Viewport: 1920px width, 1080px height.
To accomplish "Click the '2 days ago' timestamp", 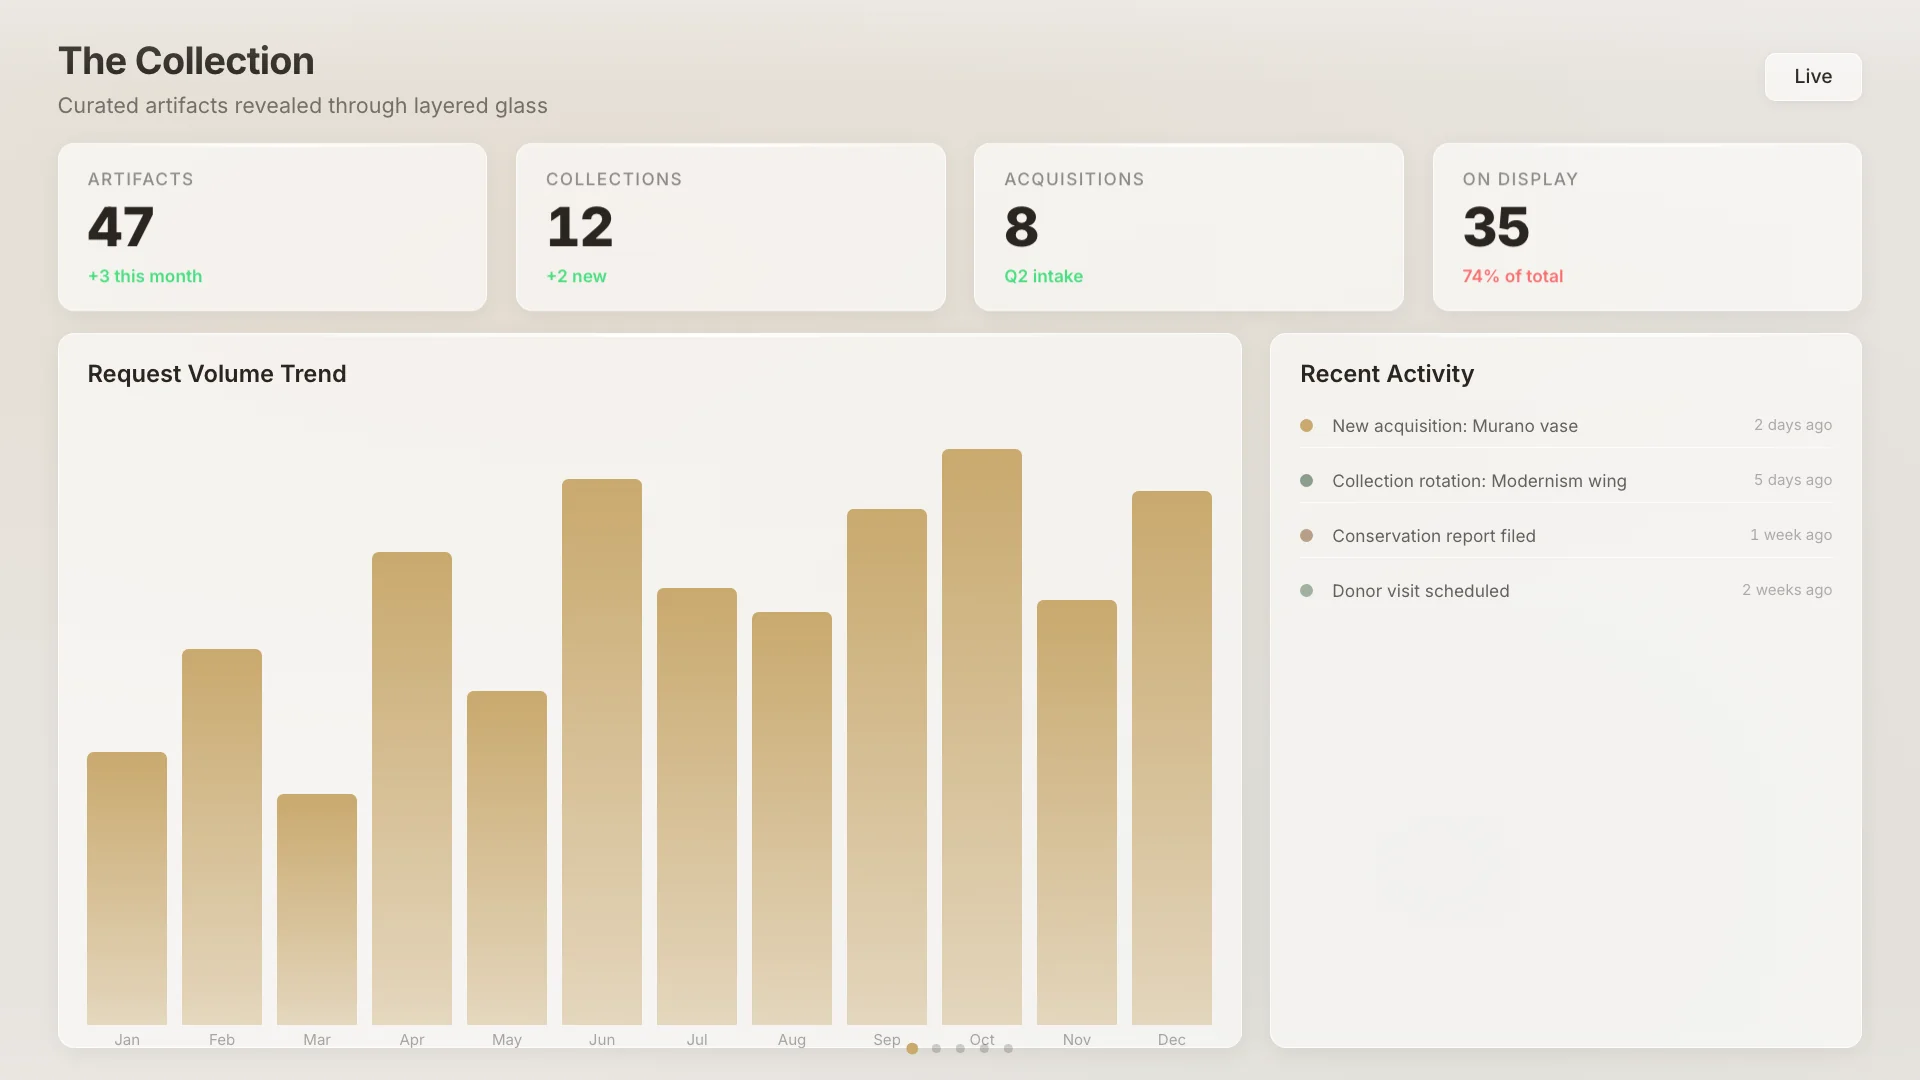I will coord(1793,425).
